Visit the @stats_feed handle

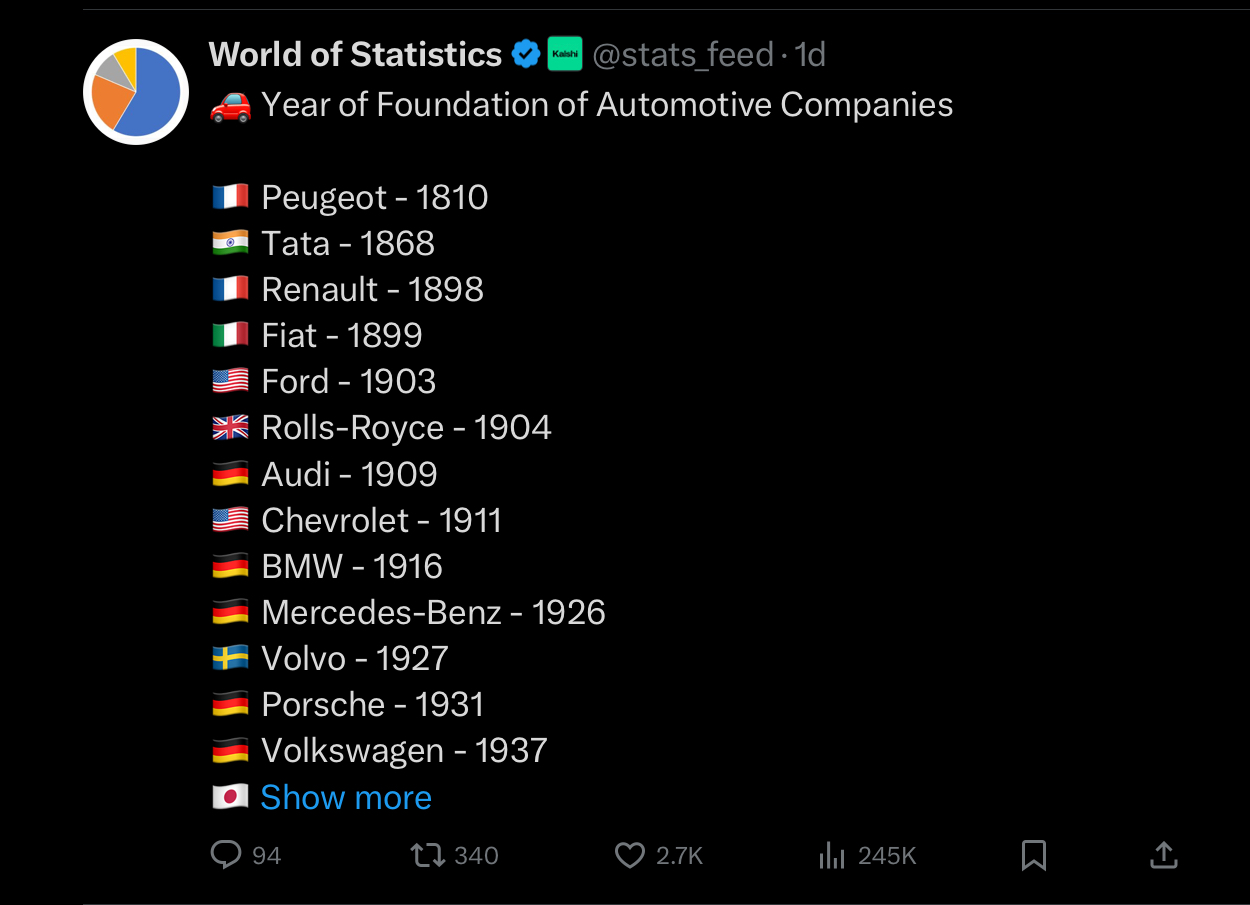tap(683, 54)
